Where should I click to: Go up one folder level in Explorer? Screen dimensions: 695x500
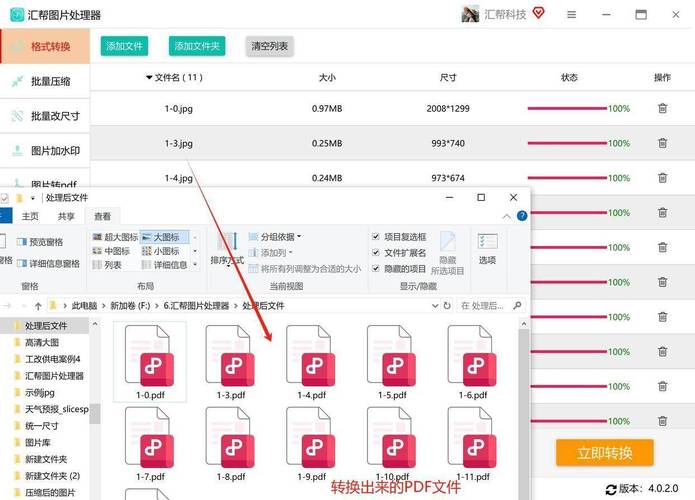pos(38,306)
